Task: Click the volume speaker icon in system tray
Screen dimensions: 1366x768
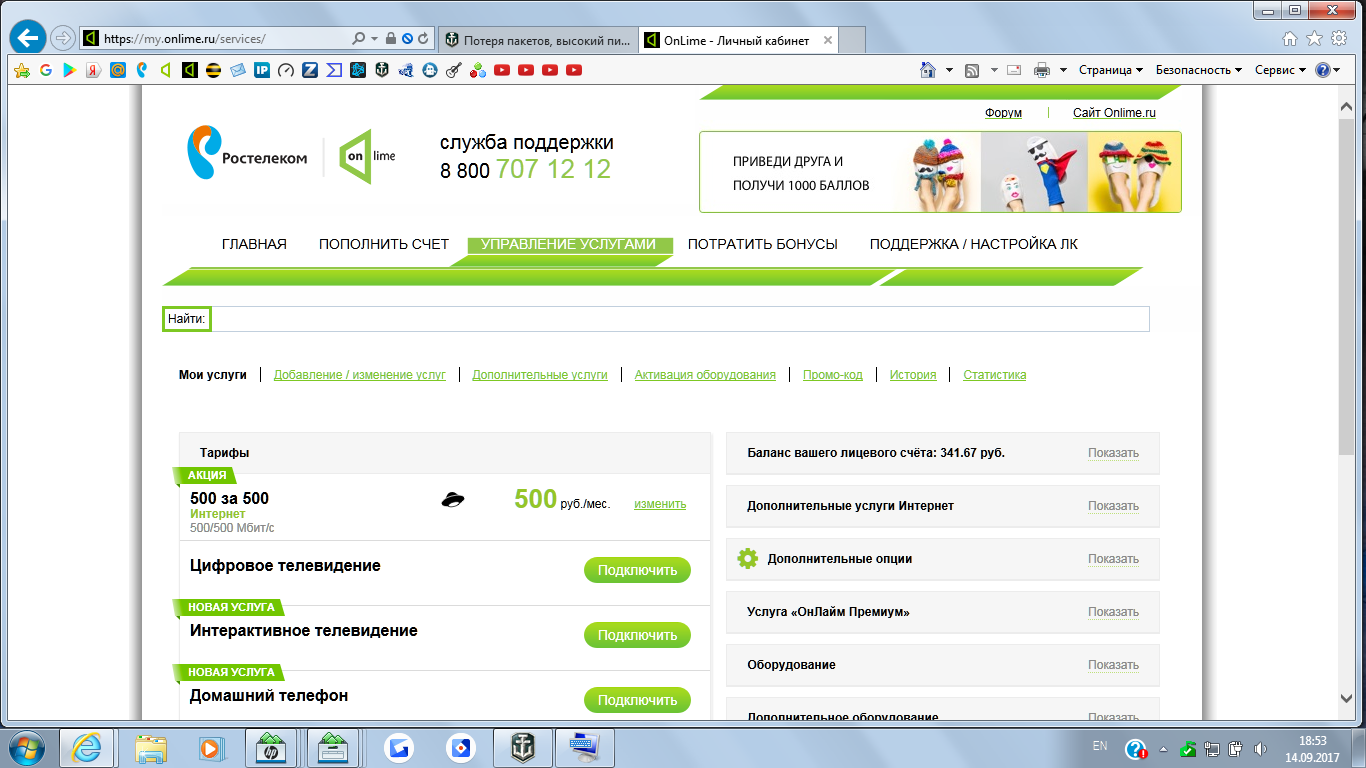Action: [1258, 748]
